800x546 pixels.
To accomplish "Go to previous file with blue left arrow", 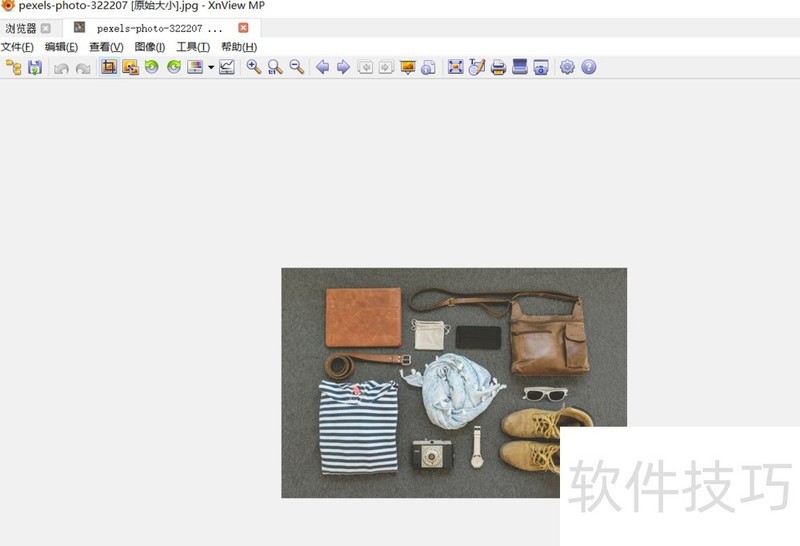I will point(322,67).
